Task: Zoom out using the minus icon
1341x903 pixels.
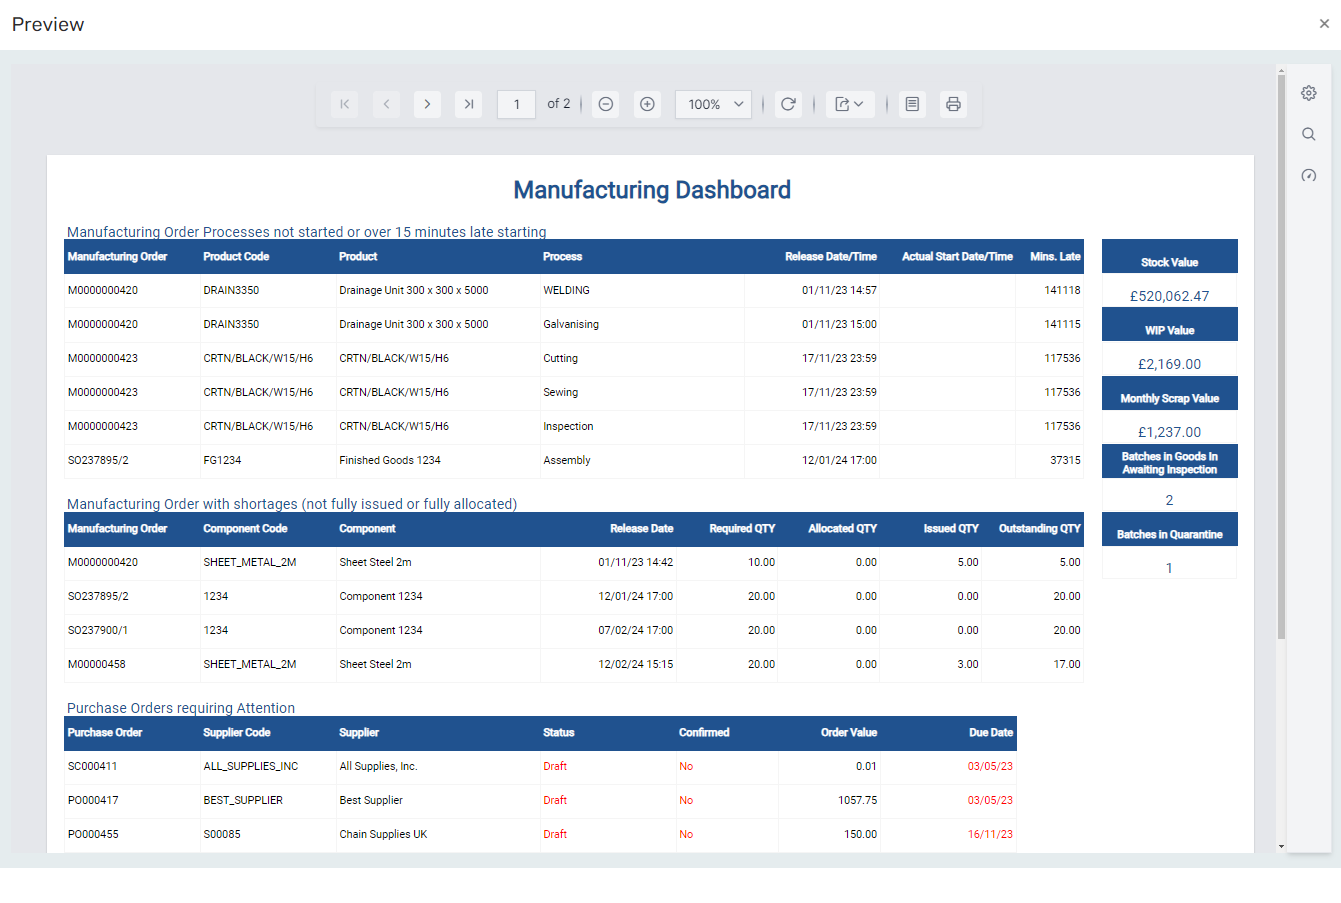Action: (606, 104)
